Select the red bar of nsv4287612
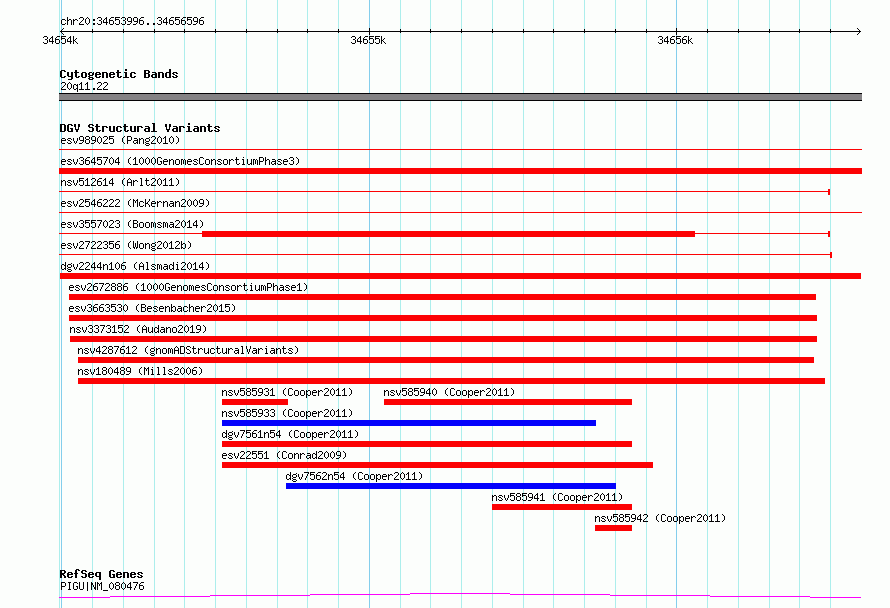This screenshot has height=608, width=890. tap(446, 360)
